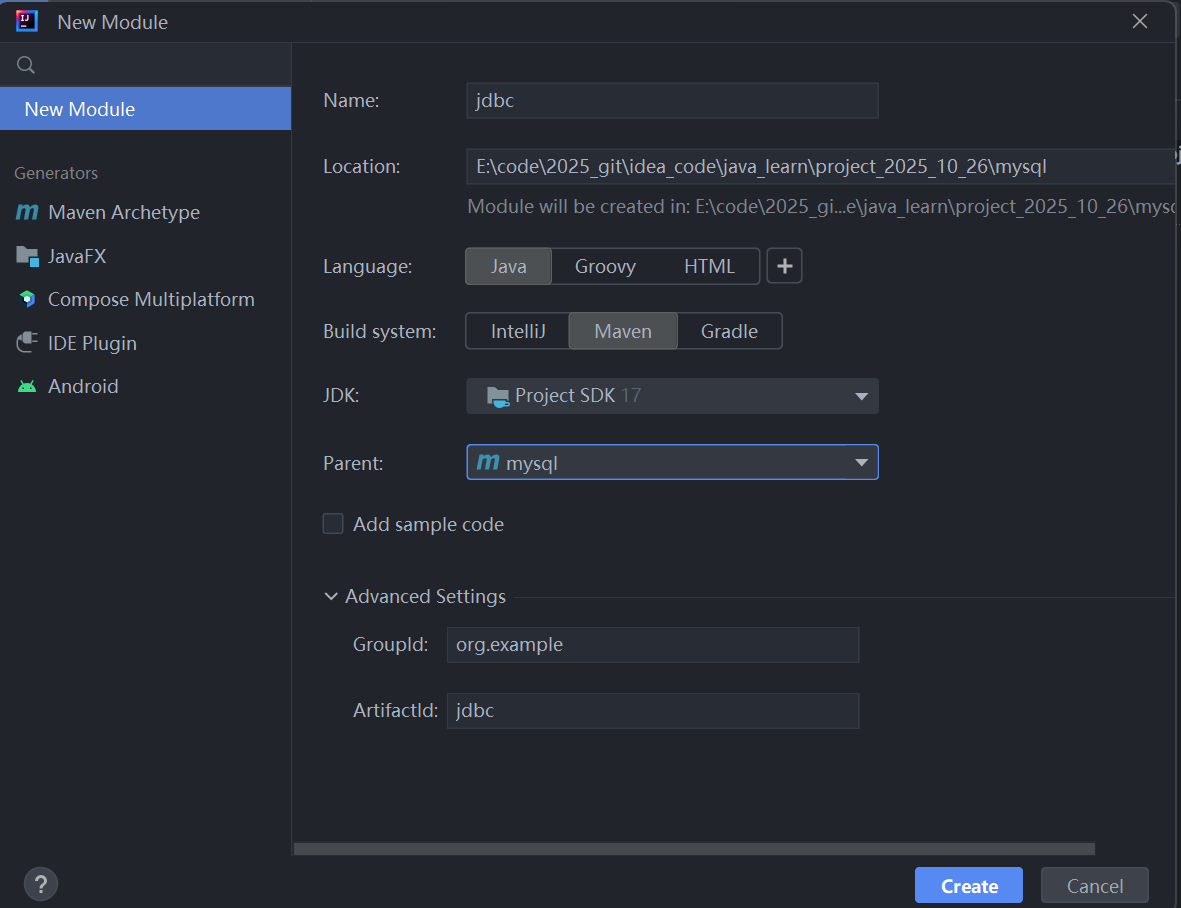This screenshot has height=908, width=1181.
Task: Choose Gradle build system
Action: point(729,331)
